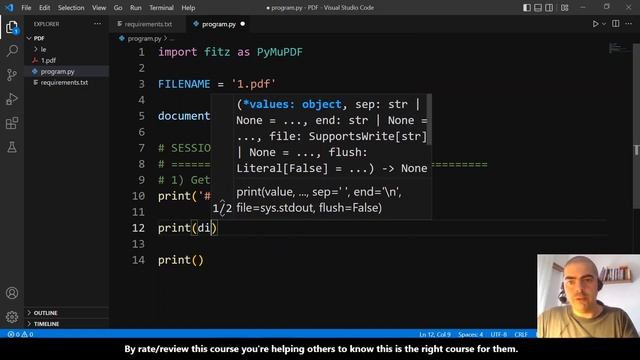This screenshot has height=360, width=640.
Task: Open the Testing flask view
Action: [12, 147]
